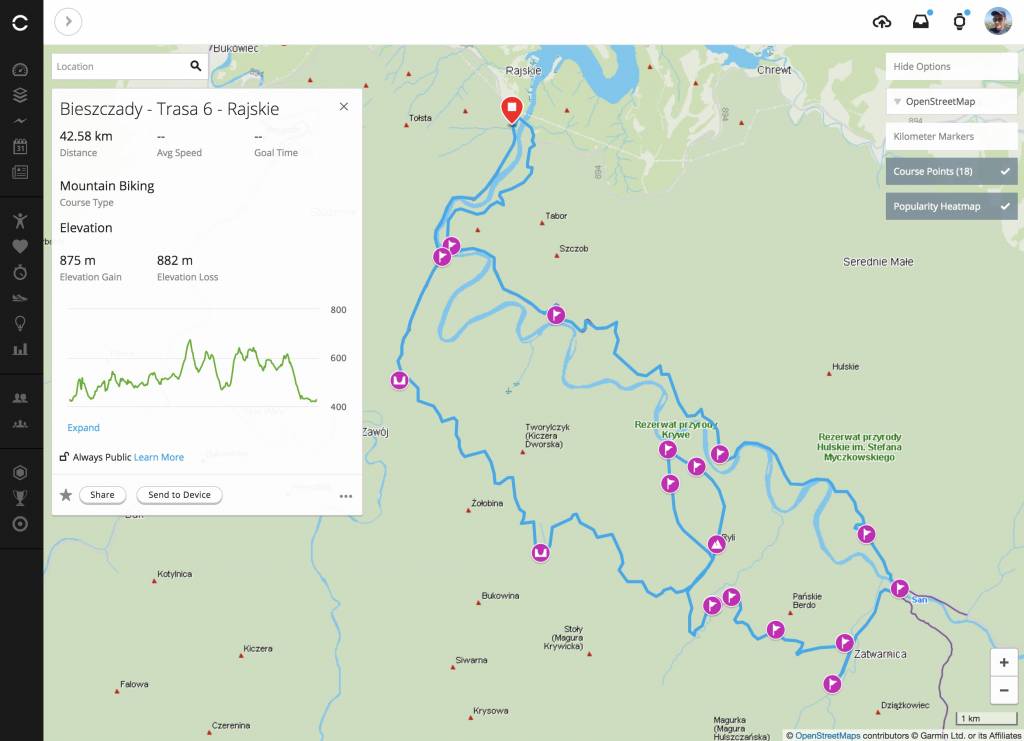Click the Hide Options button
1024x741 pixels.
pyautogui.click(x=951, y=67)
